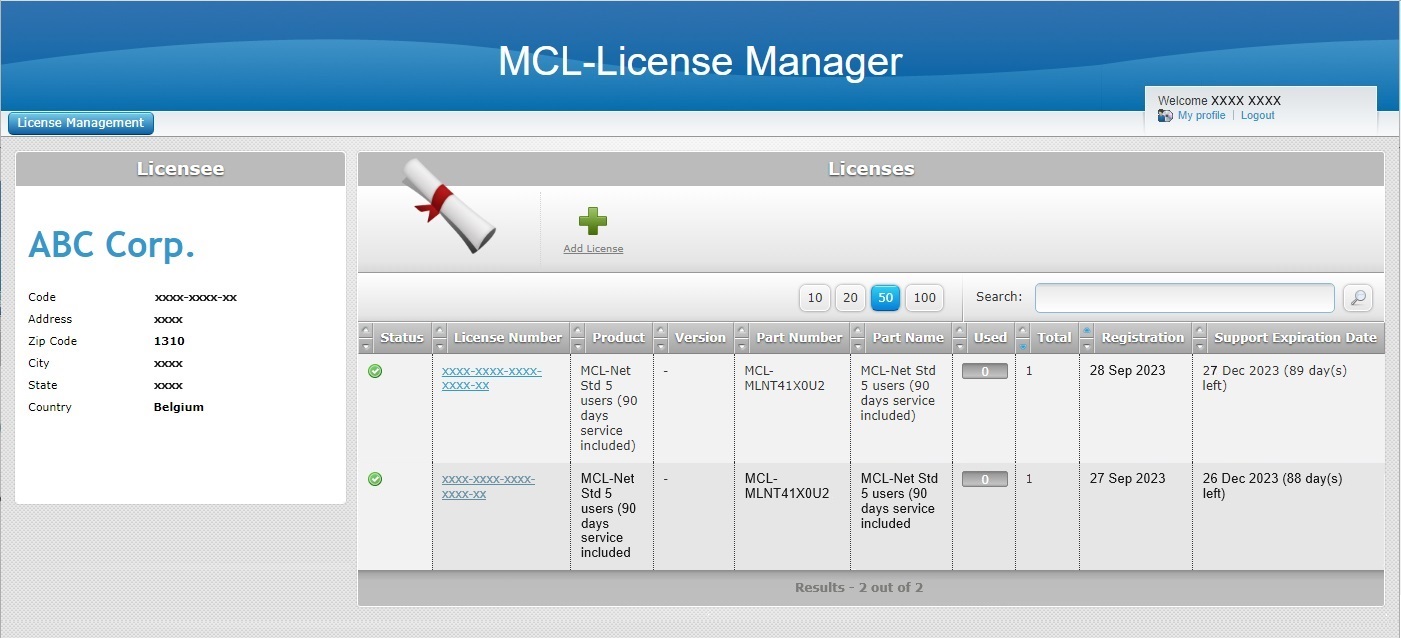Sort Registration ascending with up arrow
Image resolution: width=1401 pixels, height=638 pixels.
point(1087,330)
